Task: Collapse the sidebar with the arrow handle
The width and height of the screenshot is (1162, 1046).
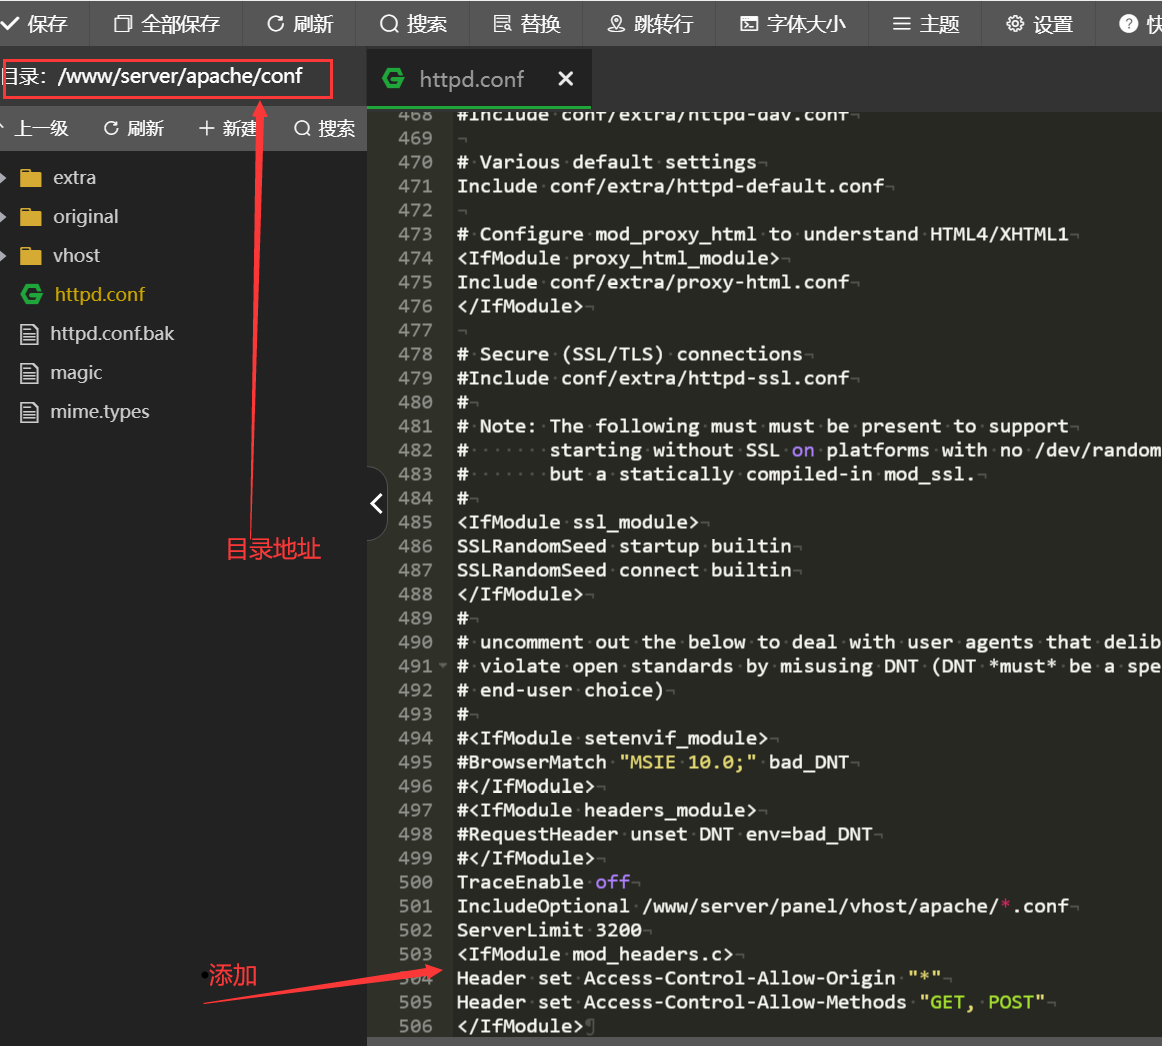Action: (376, 503)
